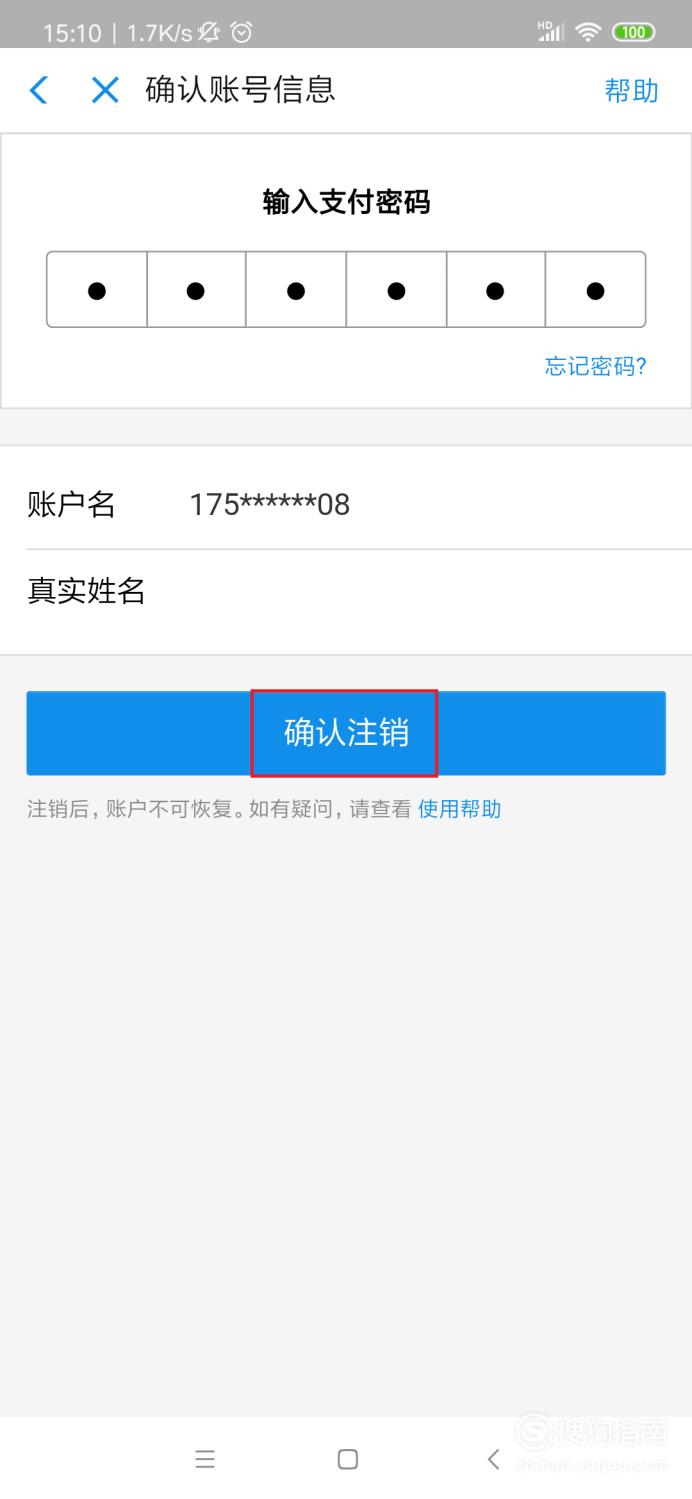Tap the fourth password digit box
The width and height of the screenshot is (692, 1499).
coord(396,290)
